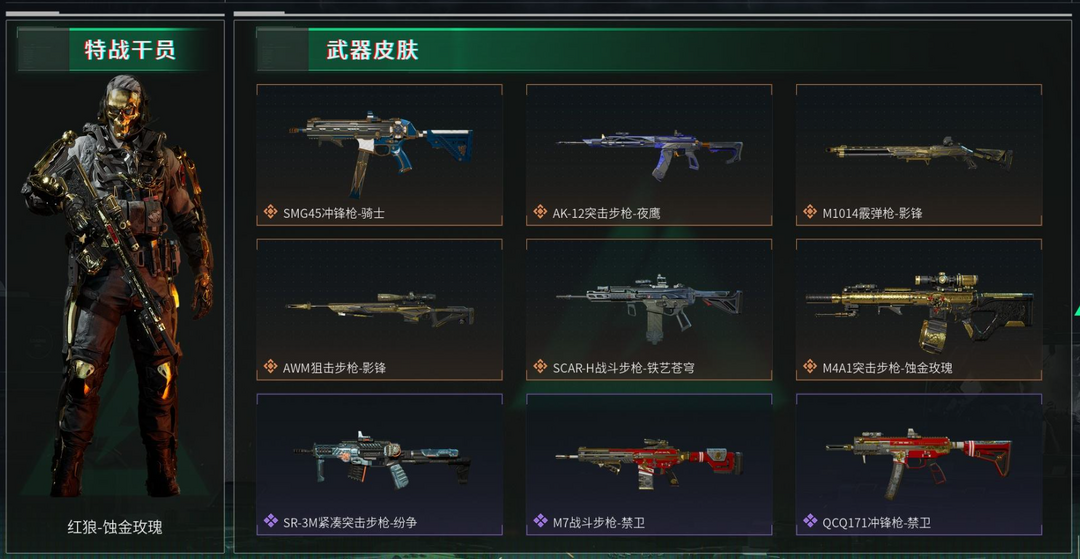Image resolution: width=1080 pixels, height=559 pixels.
Task: Click the orange rarity icon beside SCAR-H战斗步枪-铁艺苍穹
Action: pos(541,368)
